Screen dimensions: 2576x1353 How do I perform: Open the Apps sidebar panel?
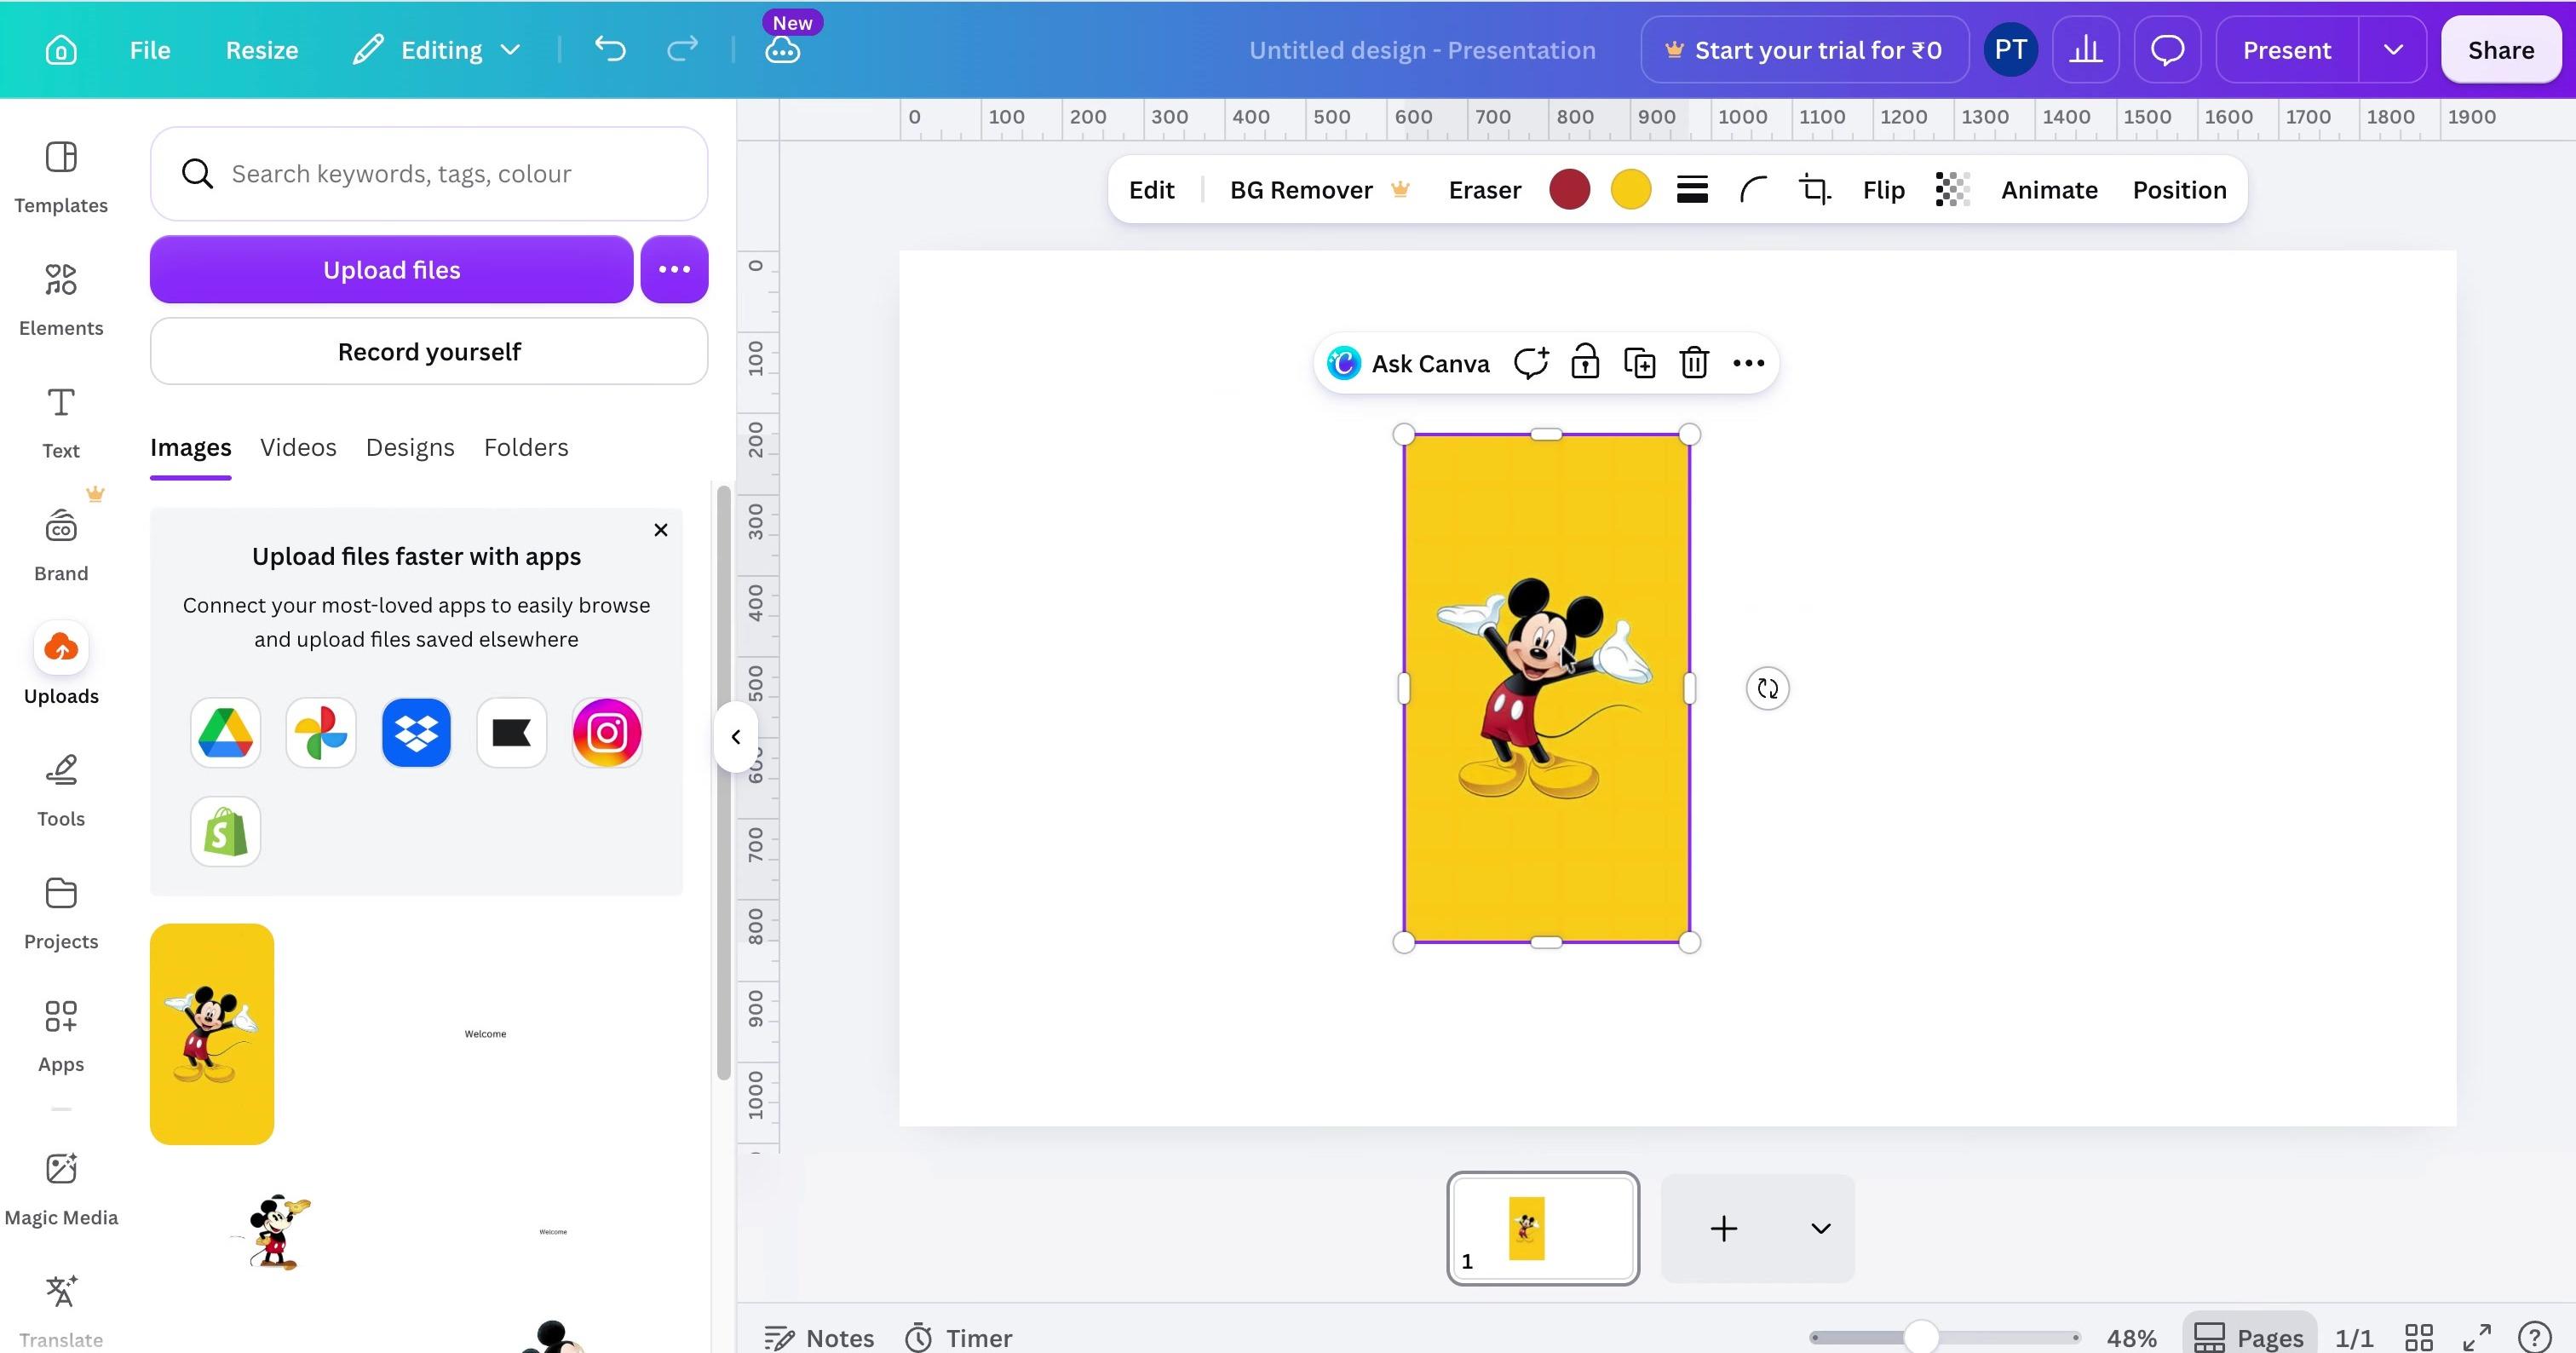pos(61,1037)
